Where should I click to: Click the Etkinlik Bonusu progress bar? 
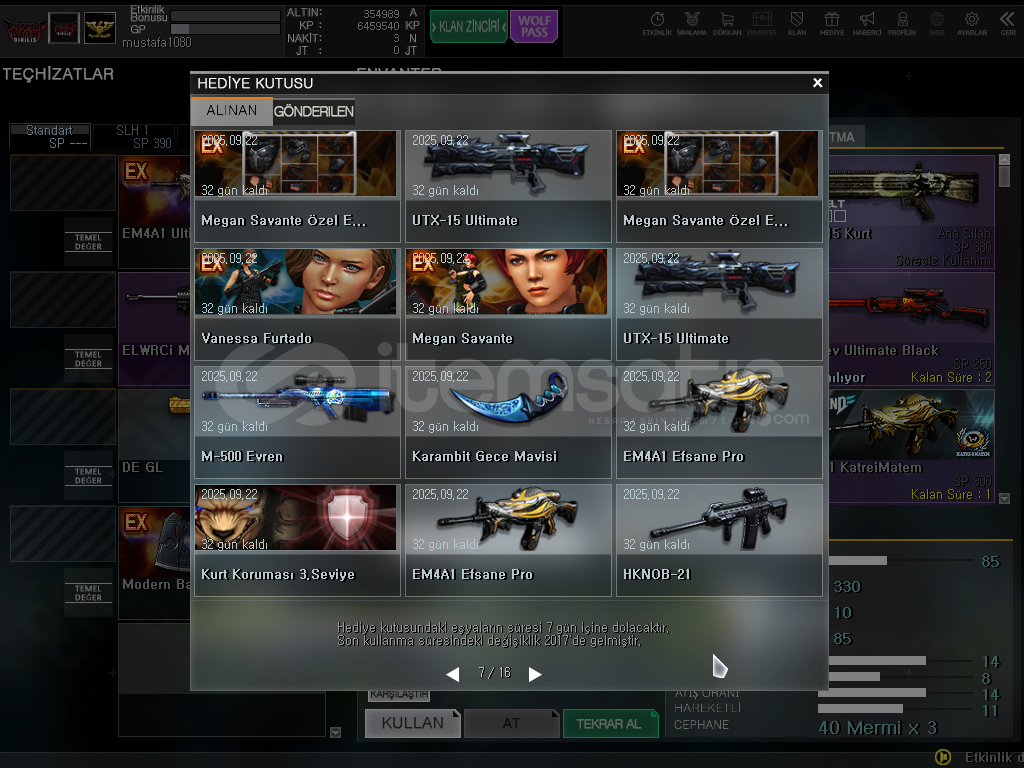click(225, 16)
